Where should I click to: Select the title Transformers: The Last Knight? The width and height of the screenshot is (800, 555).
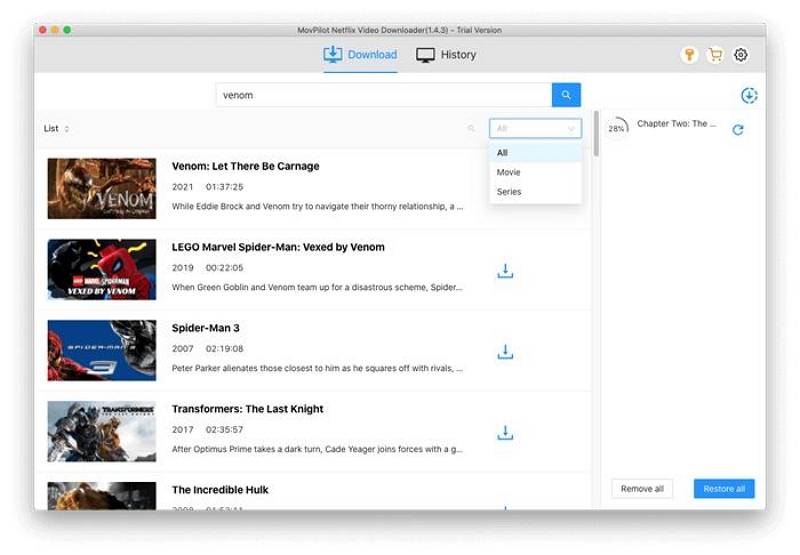tap(247, 409)
